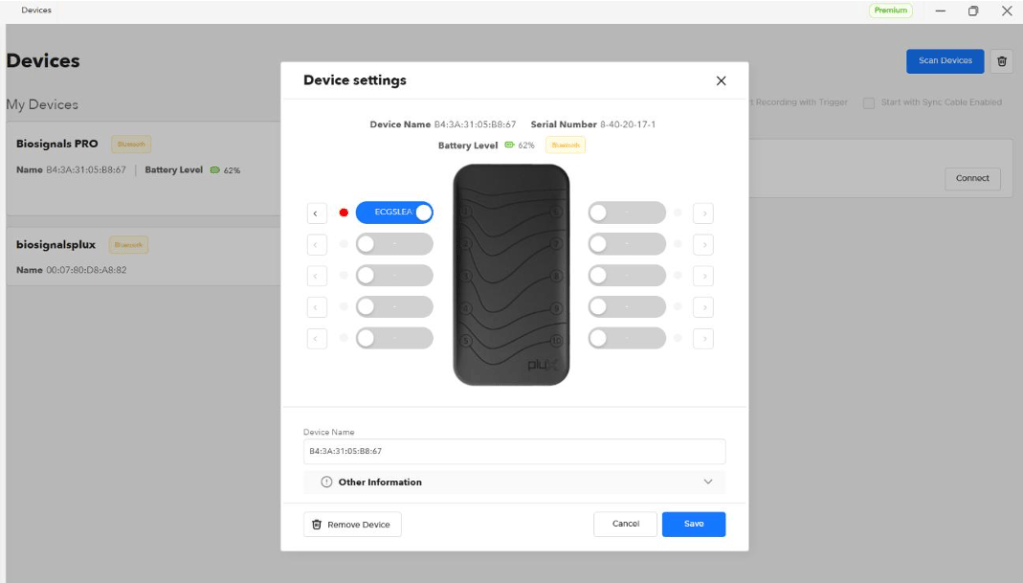Click the right arrow beside channel 6
Image resolution: width=1023 pixels, height=583 pixels.
click(x=703, y=213)
